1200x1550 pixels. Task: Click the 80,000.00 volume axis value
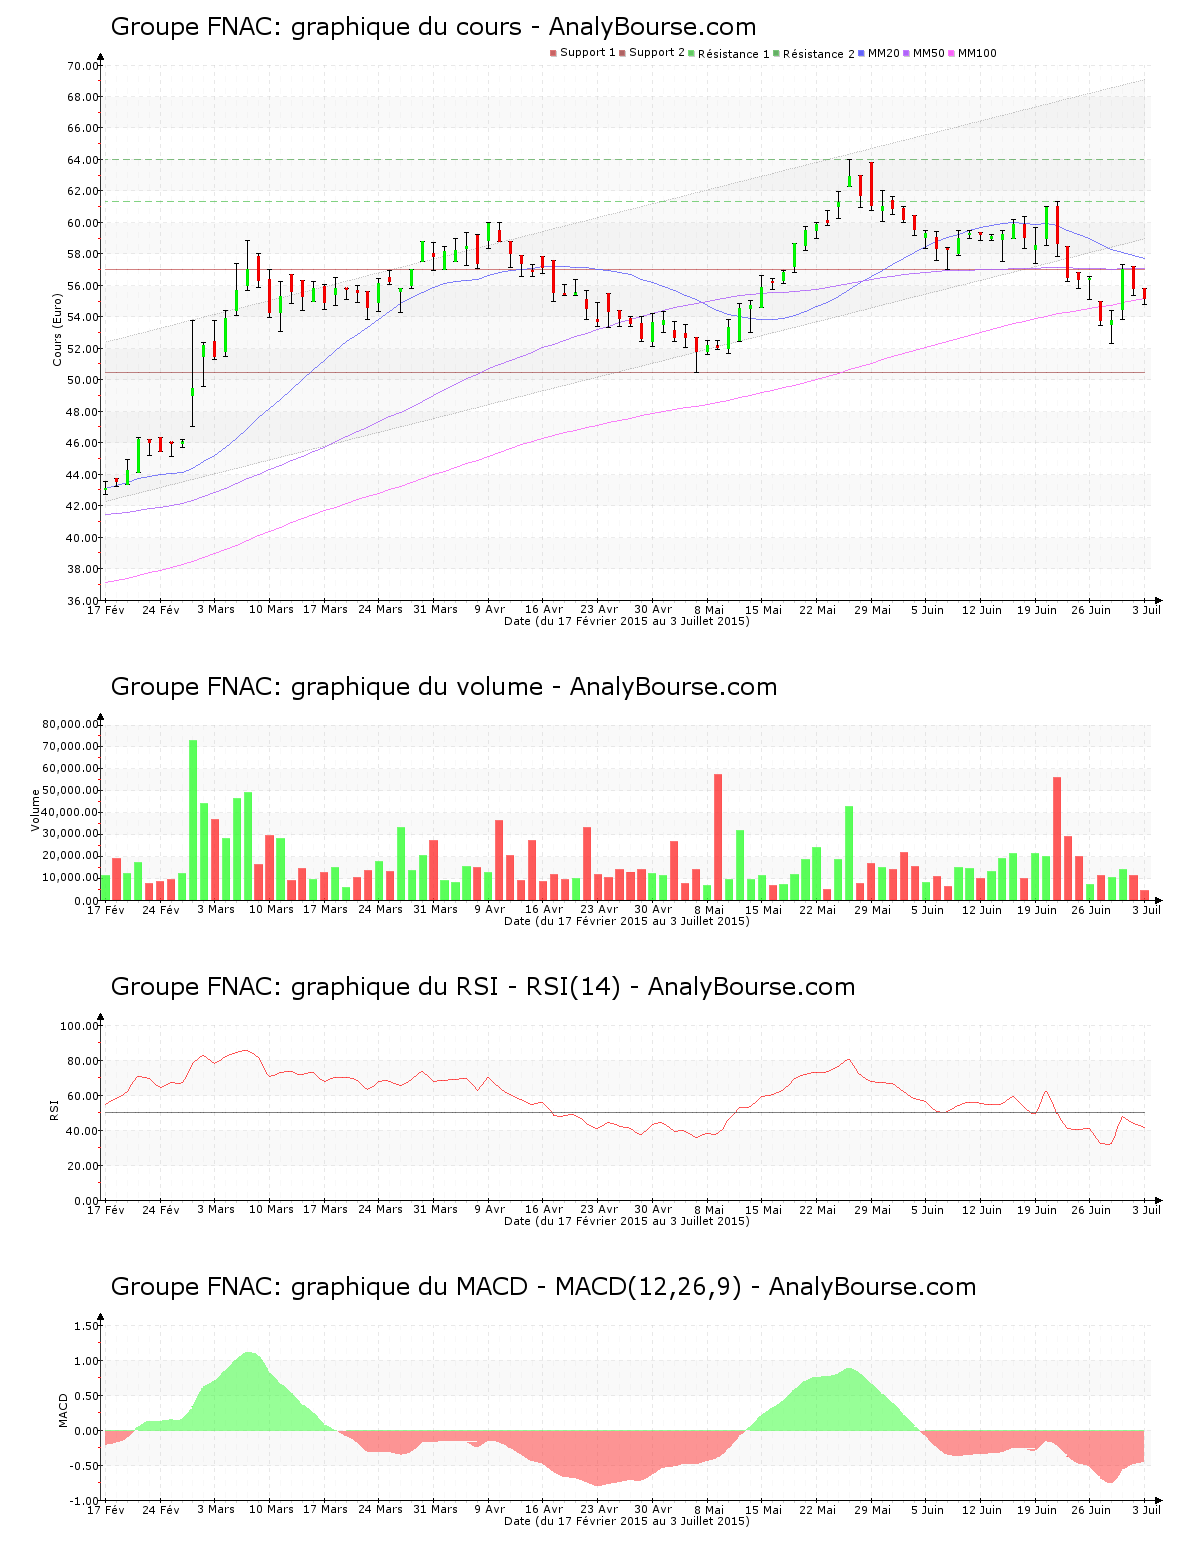coord(70,724)
